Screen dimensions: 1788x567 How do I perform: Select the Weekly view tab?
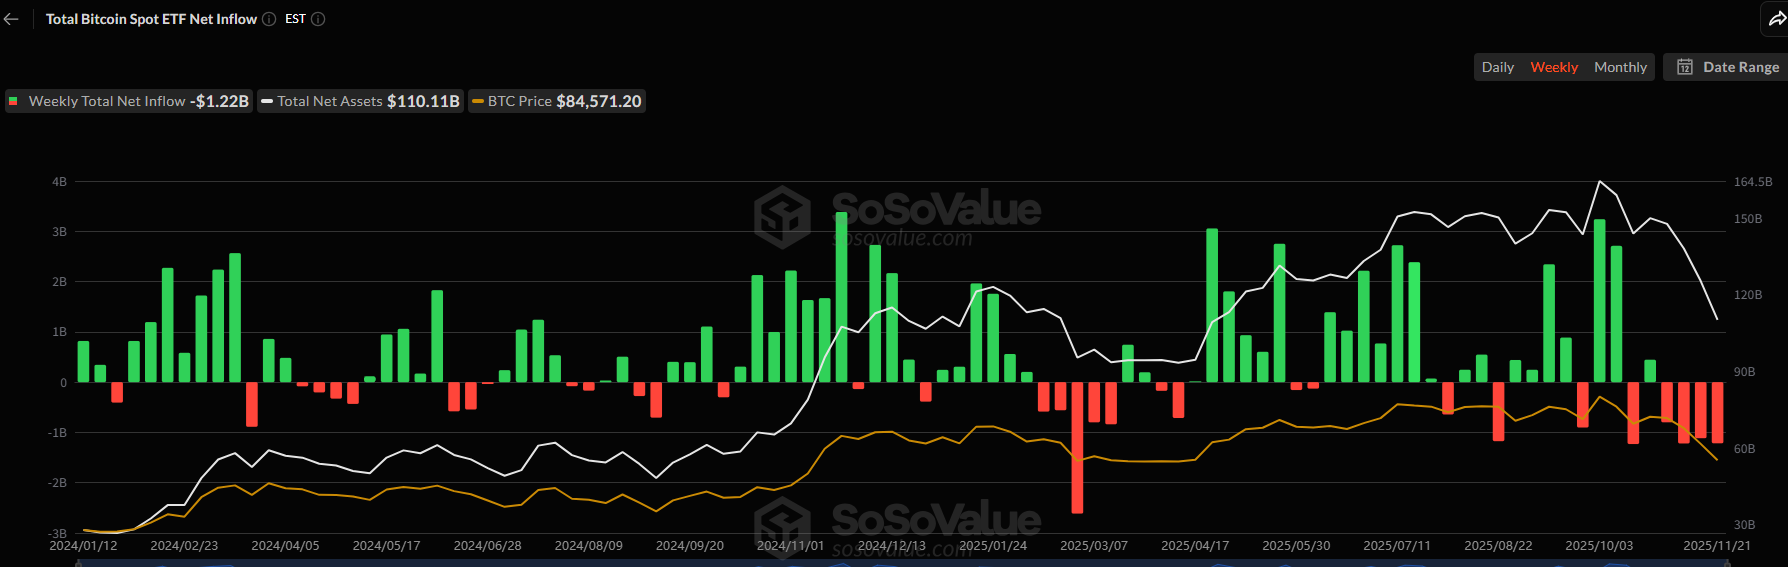[1554, 67]
